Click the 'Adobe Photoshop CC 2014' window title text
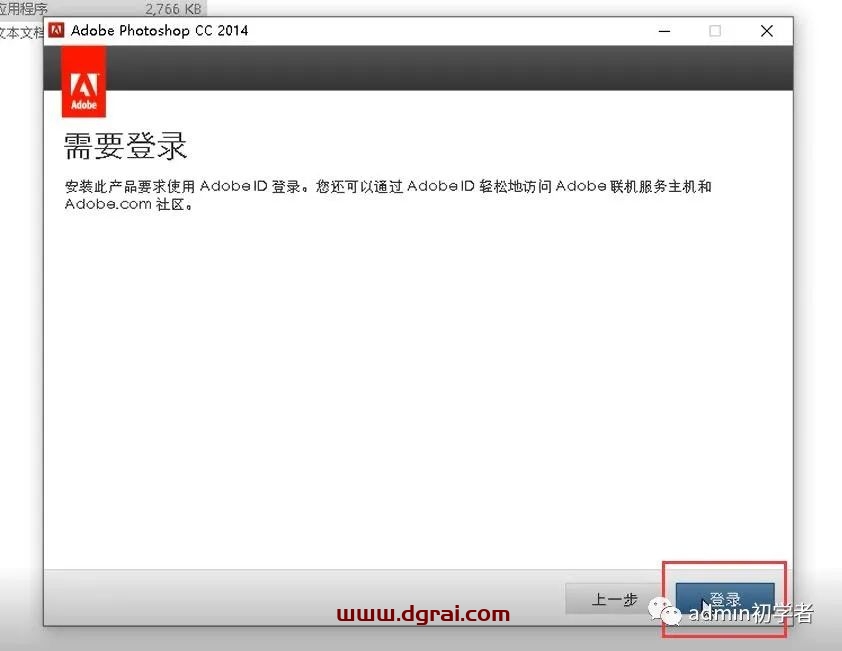The width and height of the screenshot is (842, 651). coord(159,31)
